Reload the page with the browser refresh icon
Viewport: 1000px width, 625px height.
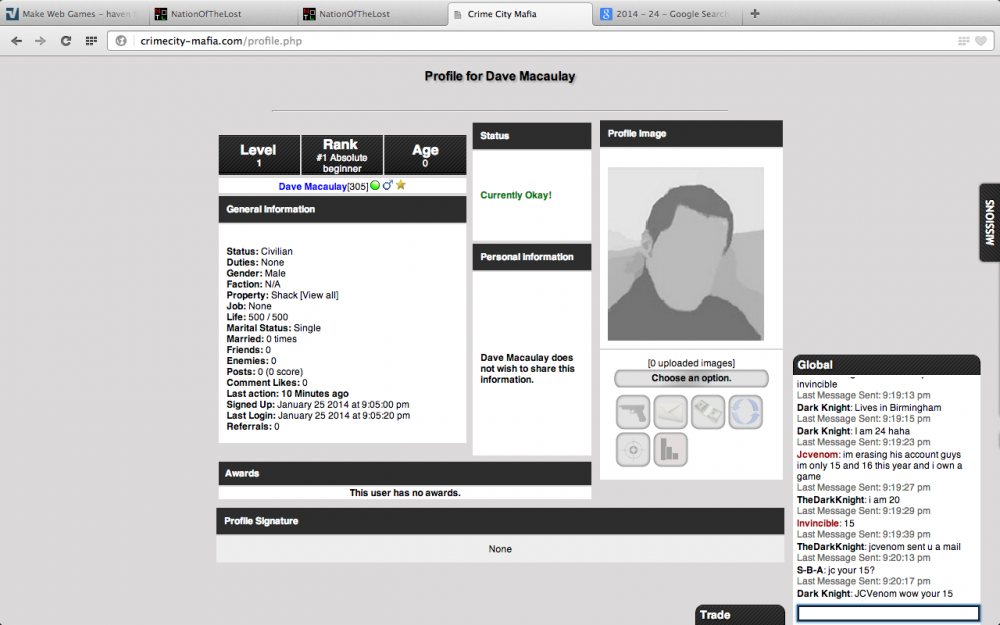pos(65,42)
